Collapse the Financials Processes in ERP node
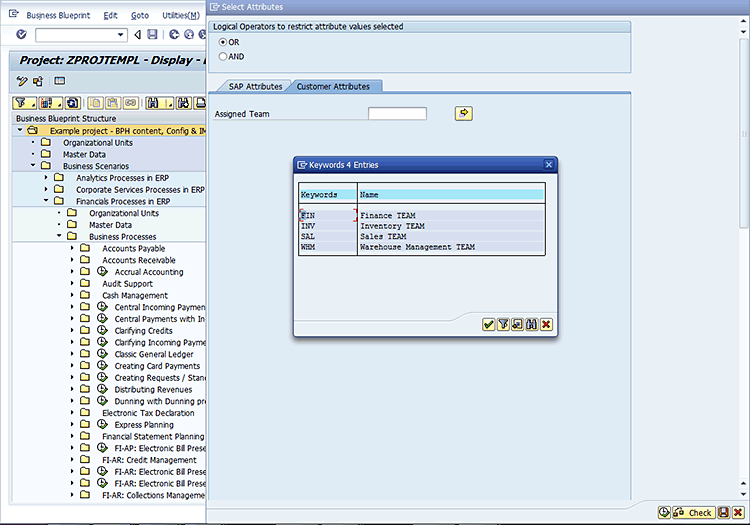 pos(46,201)
